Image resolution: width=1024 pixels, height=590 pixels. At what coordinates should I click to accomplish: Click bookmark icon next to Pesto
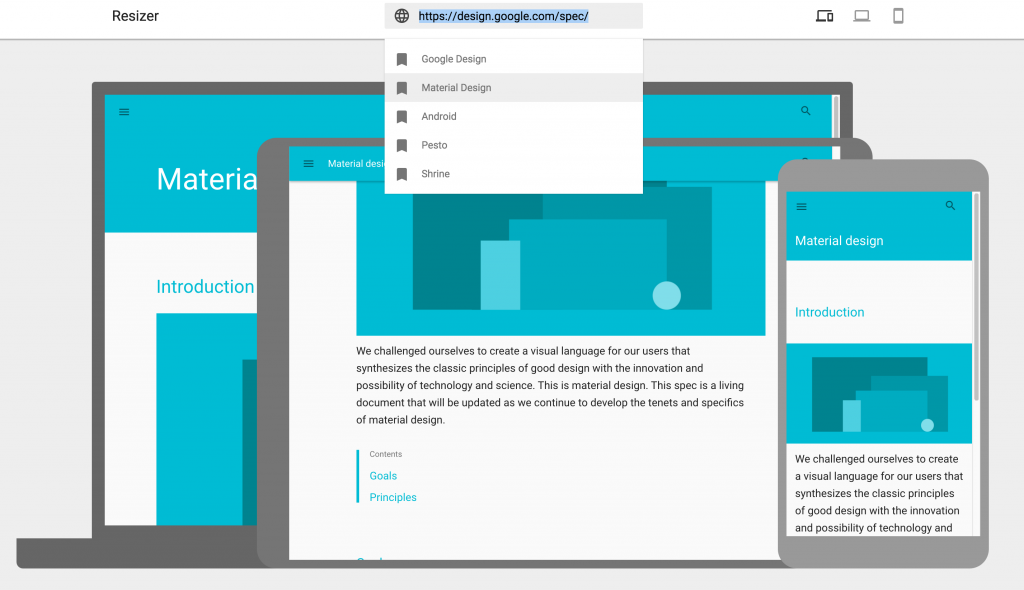coord(402,146)
